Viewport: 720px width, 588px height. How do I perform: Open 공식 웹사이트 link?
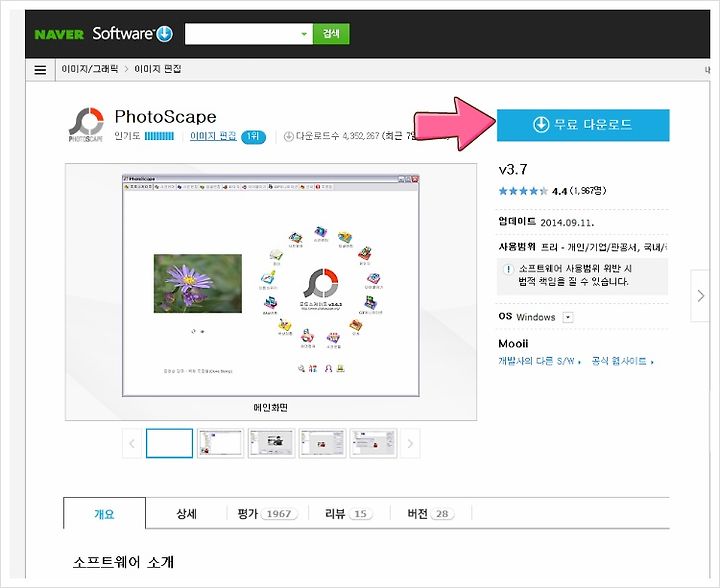pyautogui.click(x=622, y=361)
